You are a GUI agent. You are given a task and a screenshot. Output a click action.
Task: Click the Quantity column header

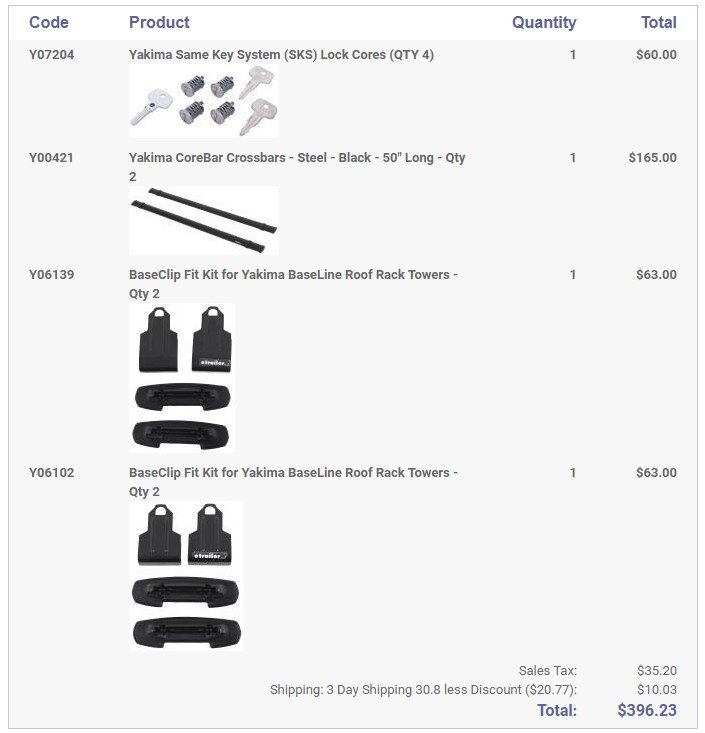tap(544, 22)
